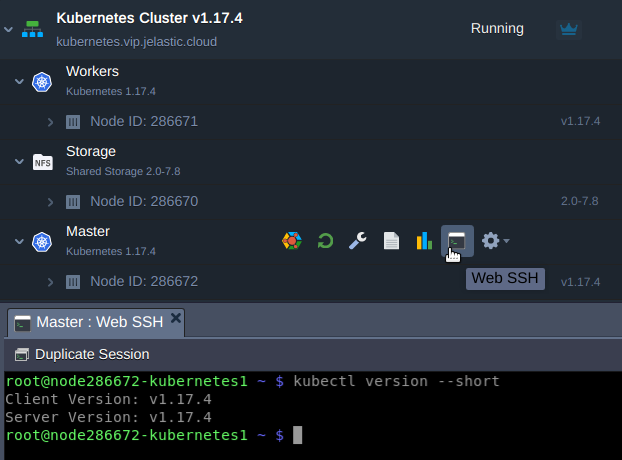This screenshot has height=460, width=622.
Task: Expand Node ID 286671
Action: (x=50, y=122)
